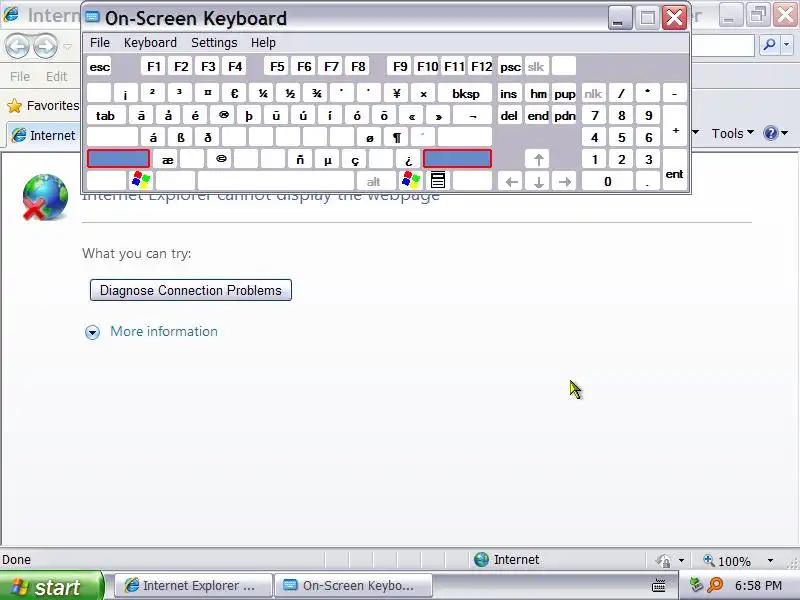Image resolution: width=800 pixels, height=600 pixels.
Task: Click the Internet Explorer back arrow
Action: 17,46
